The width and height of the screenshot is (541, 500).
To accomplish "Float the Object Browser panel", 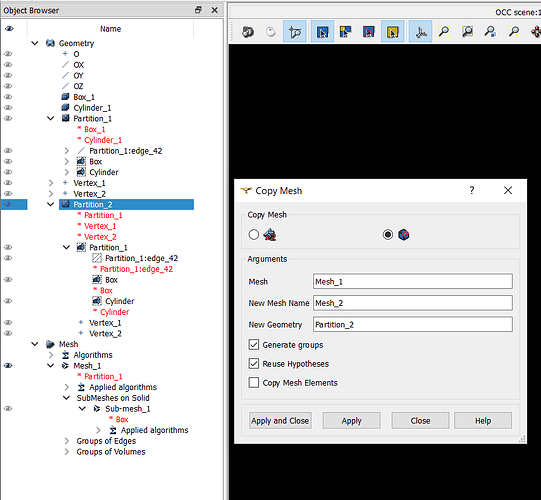I will [198, 10].
